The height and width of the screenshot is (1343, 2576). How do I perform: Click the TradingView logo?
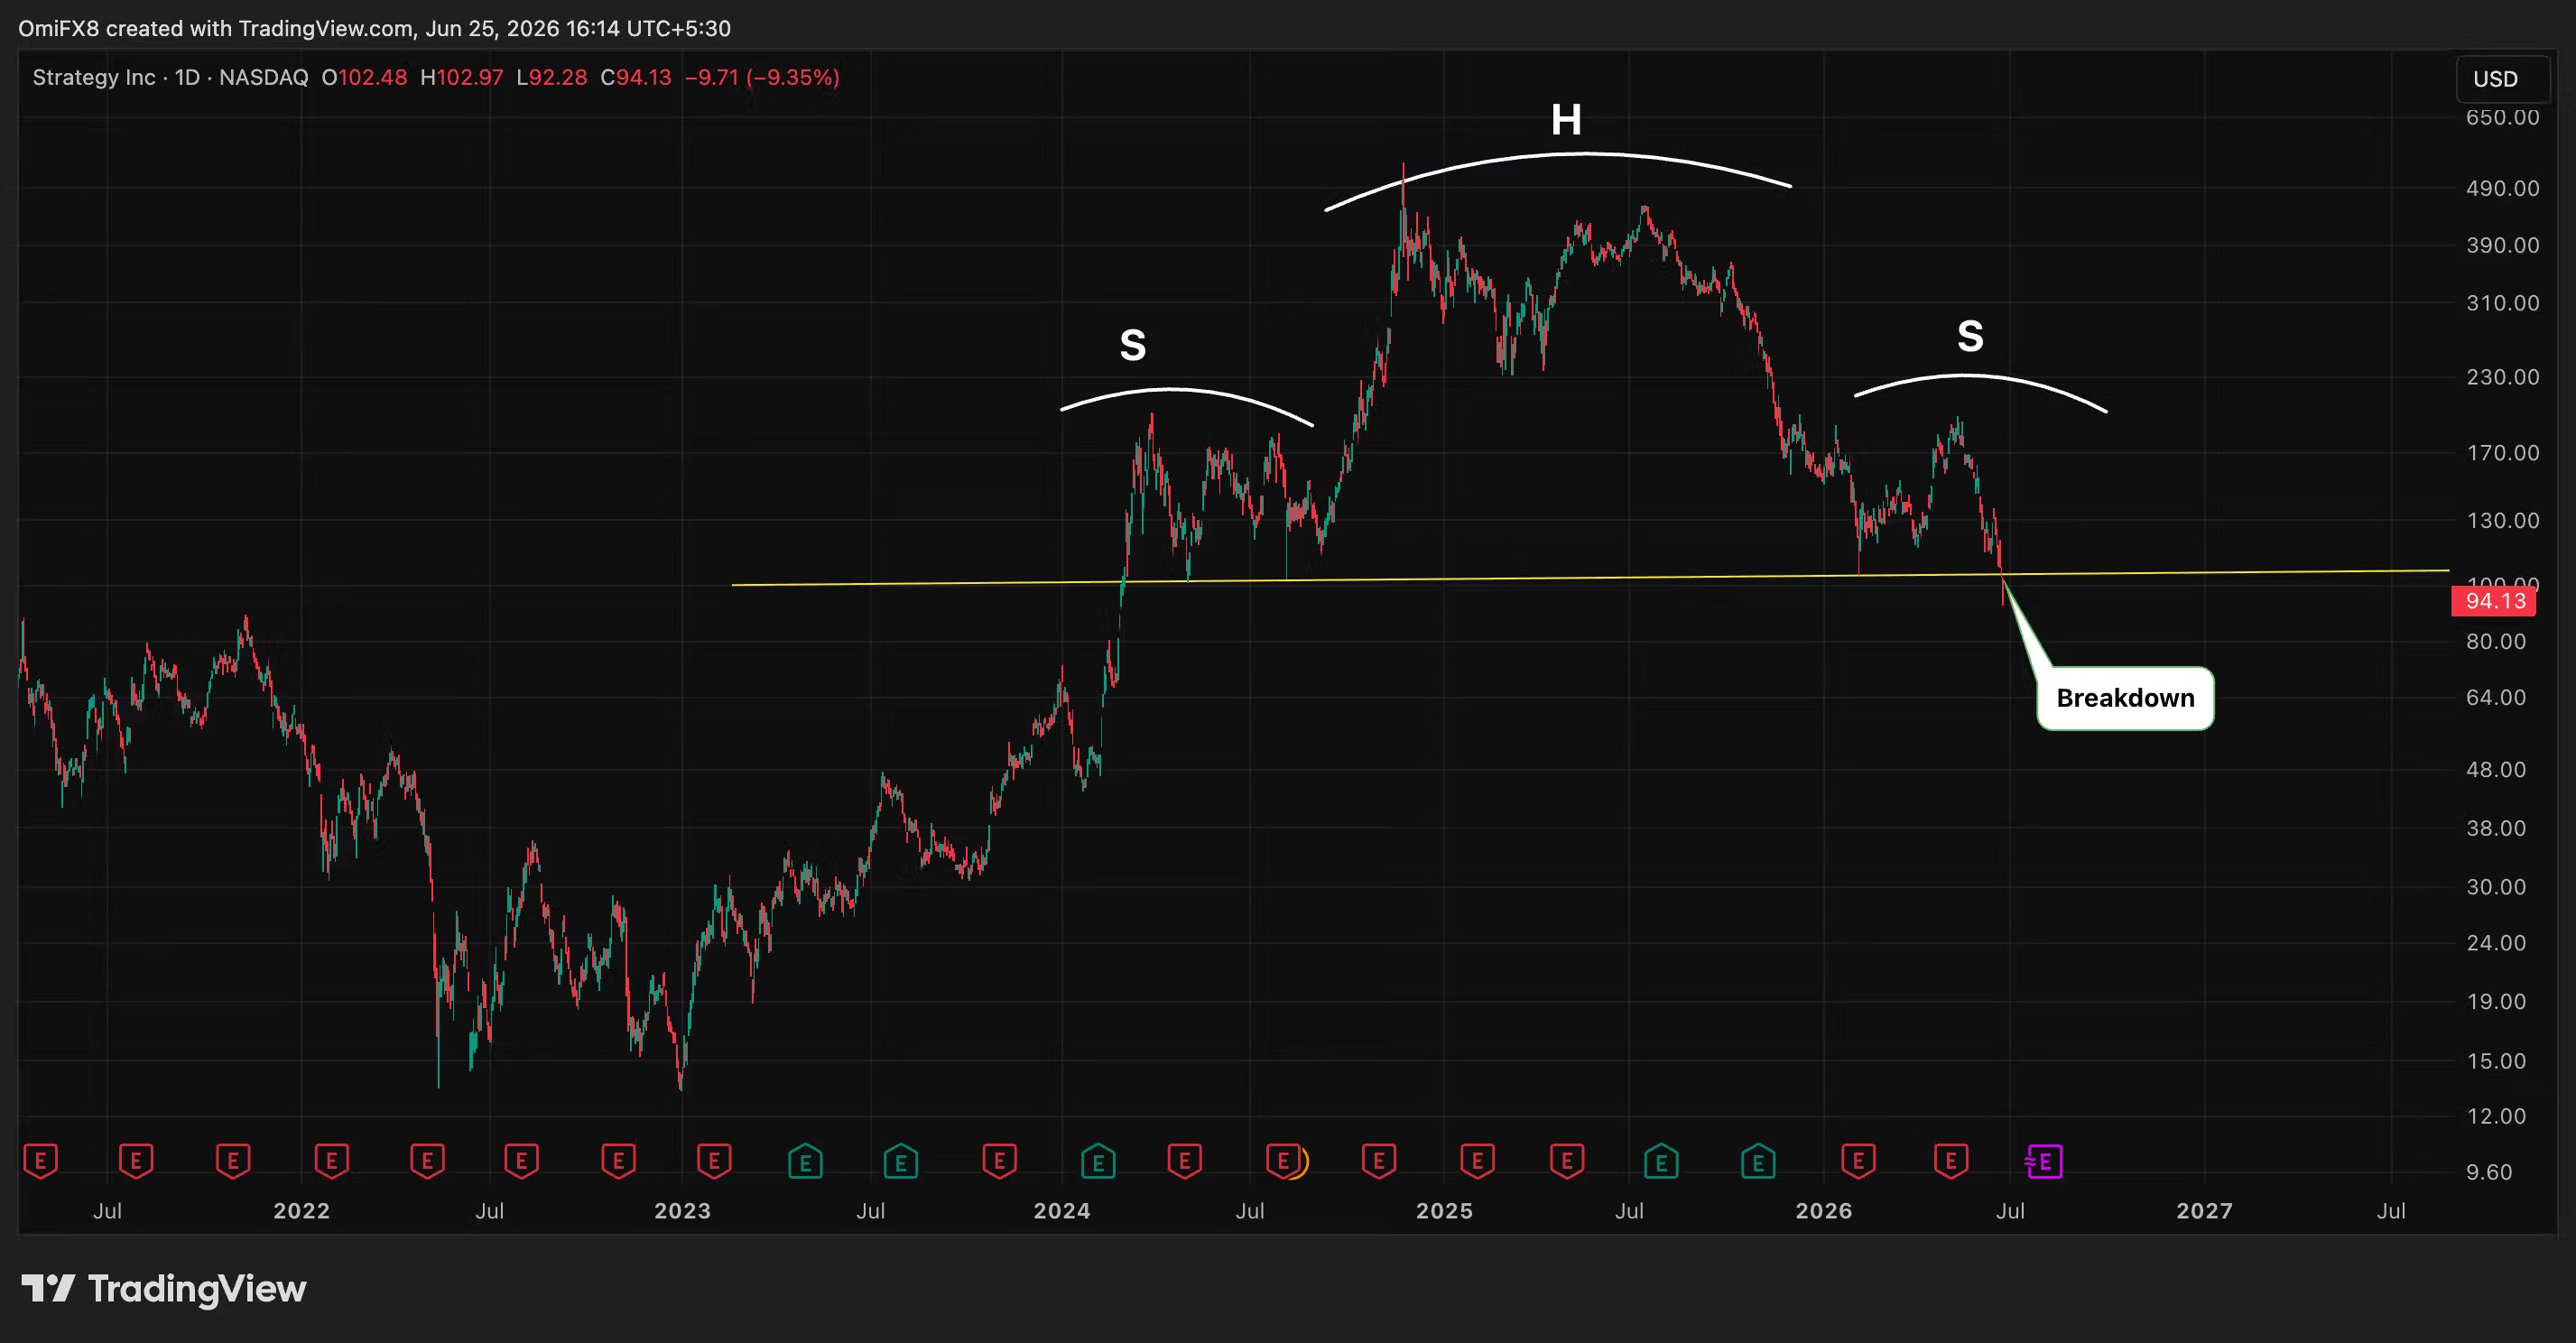[x=164, y=1288]
